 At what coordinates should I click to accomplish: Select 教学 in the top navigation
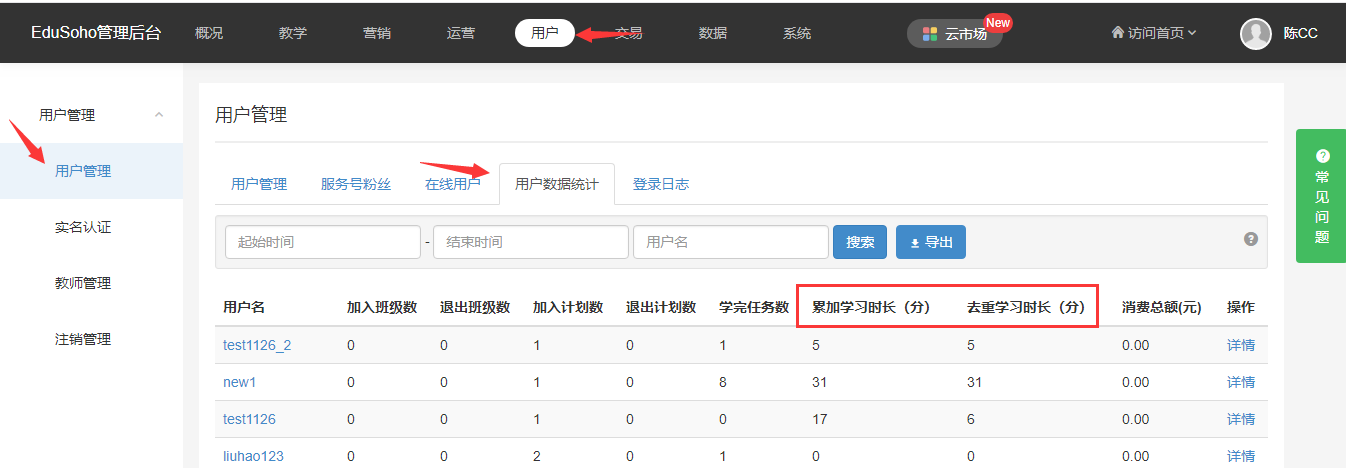click(293, 33)
